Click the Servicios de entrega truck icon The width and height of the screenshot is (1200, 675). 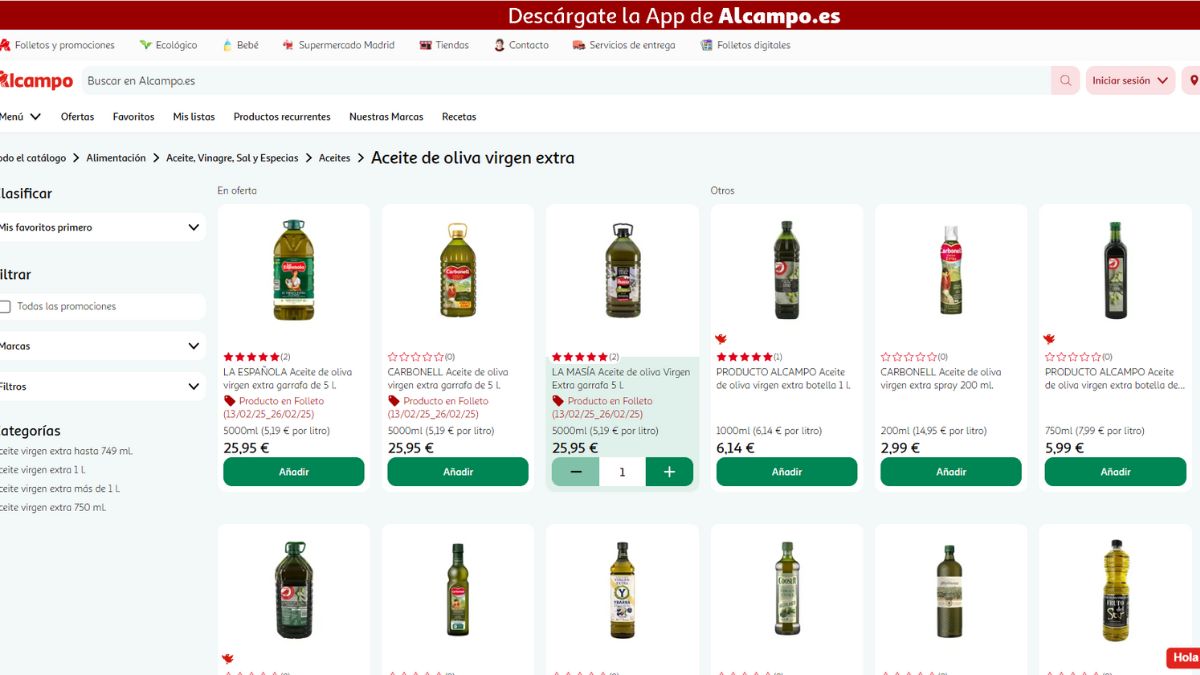click(x=579, y=45)
